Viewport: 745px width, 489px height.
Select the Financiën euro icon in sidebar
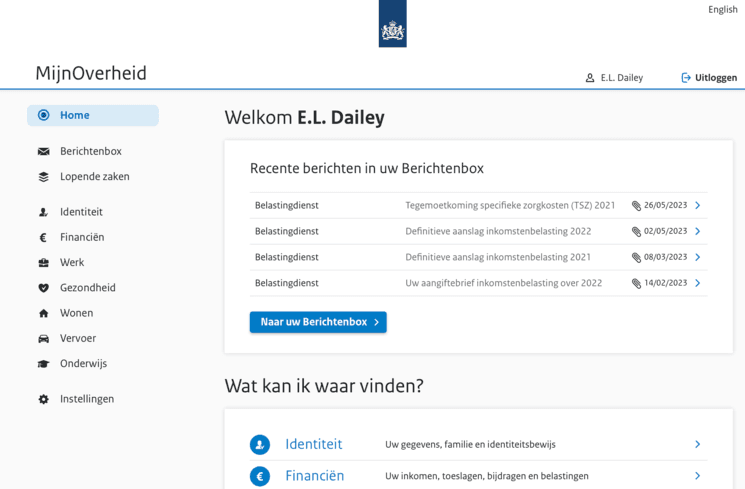click(x=43, y=238)
